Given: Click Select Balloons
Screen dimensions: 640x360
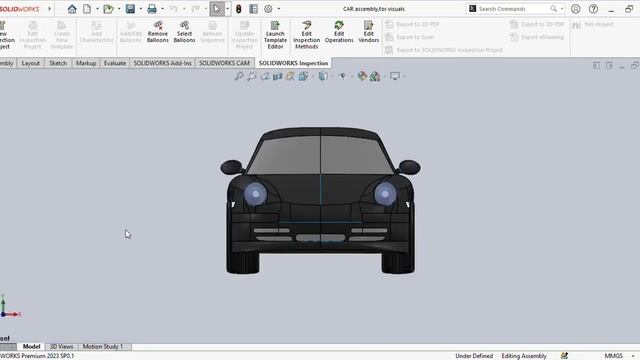Looking at the screenshot, I should pos(184,32).
